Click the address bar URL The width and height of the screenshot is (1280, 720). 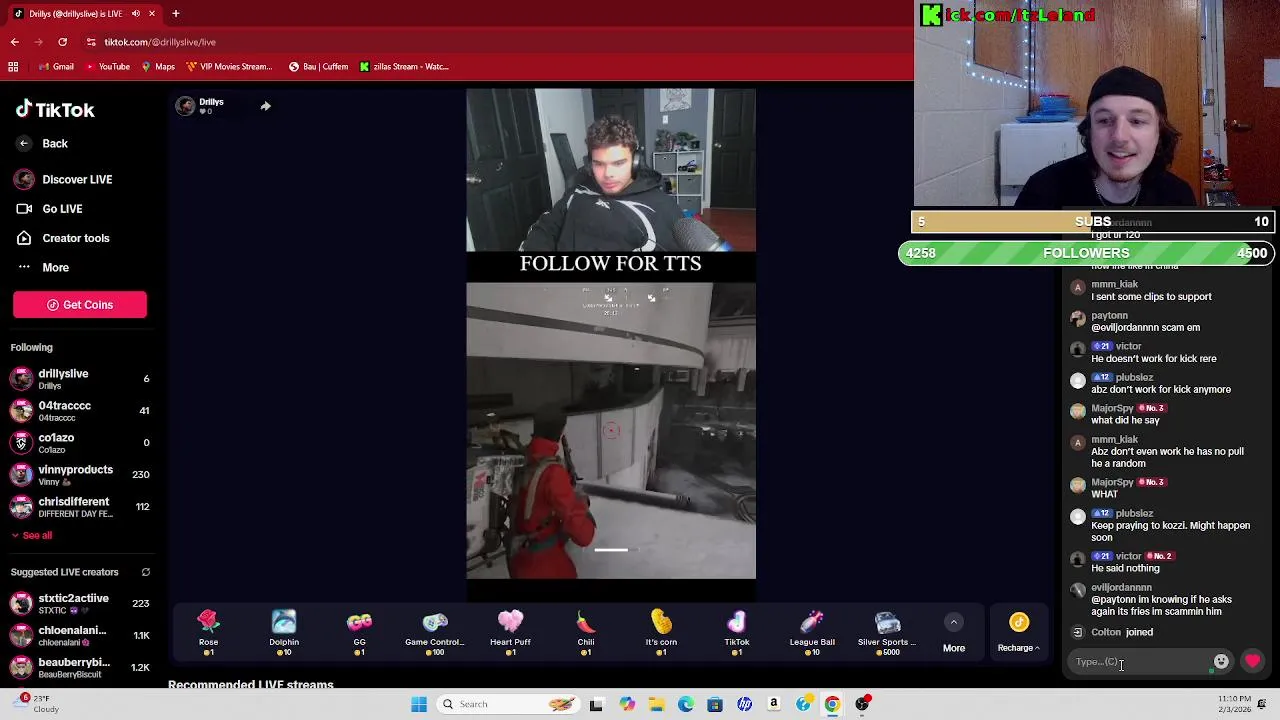coord(160,42)
